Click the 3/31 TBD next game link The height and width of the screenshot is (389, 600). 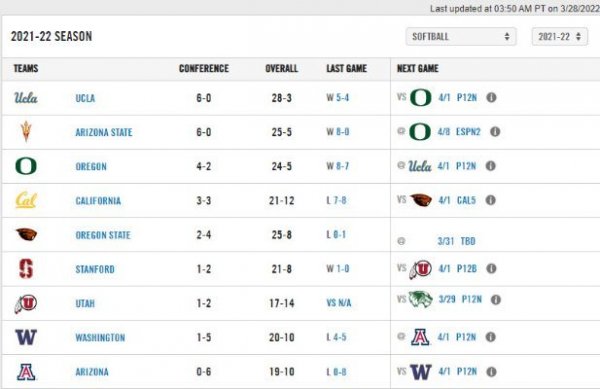click(457, 241)
